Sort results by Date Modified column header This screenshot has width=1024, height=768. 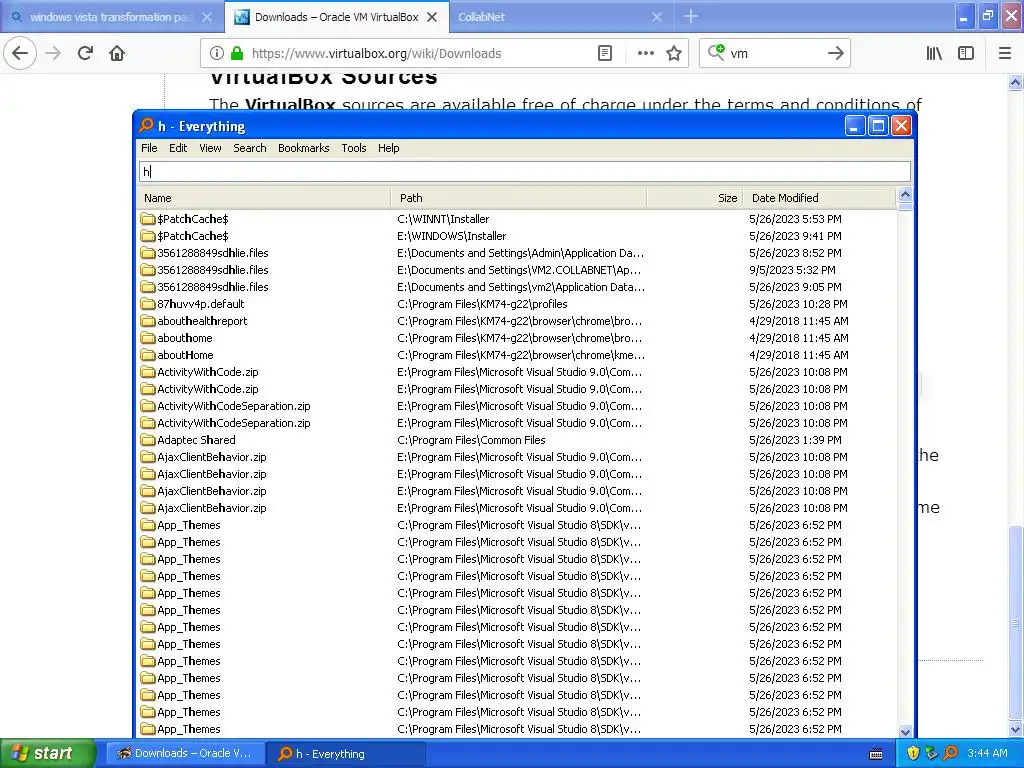click(x=820, y=198)
